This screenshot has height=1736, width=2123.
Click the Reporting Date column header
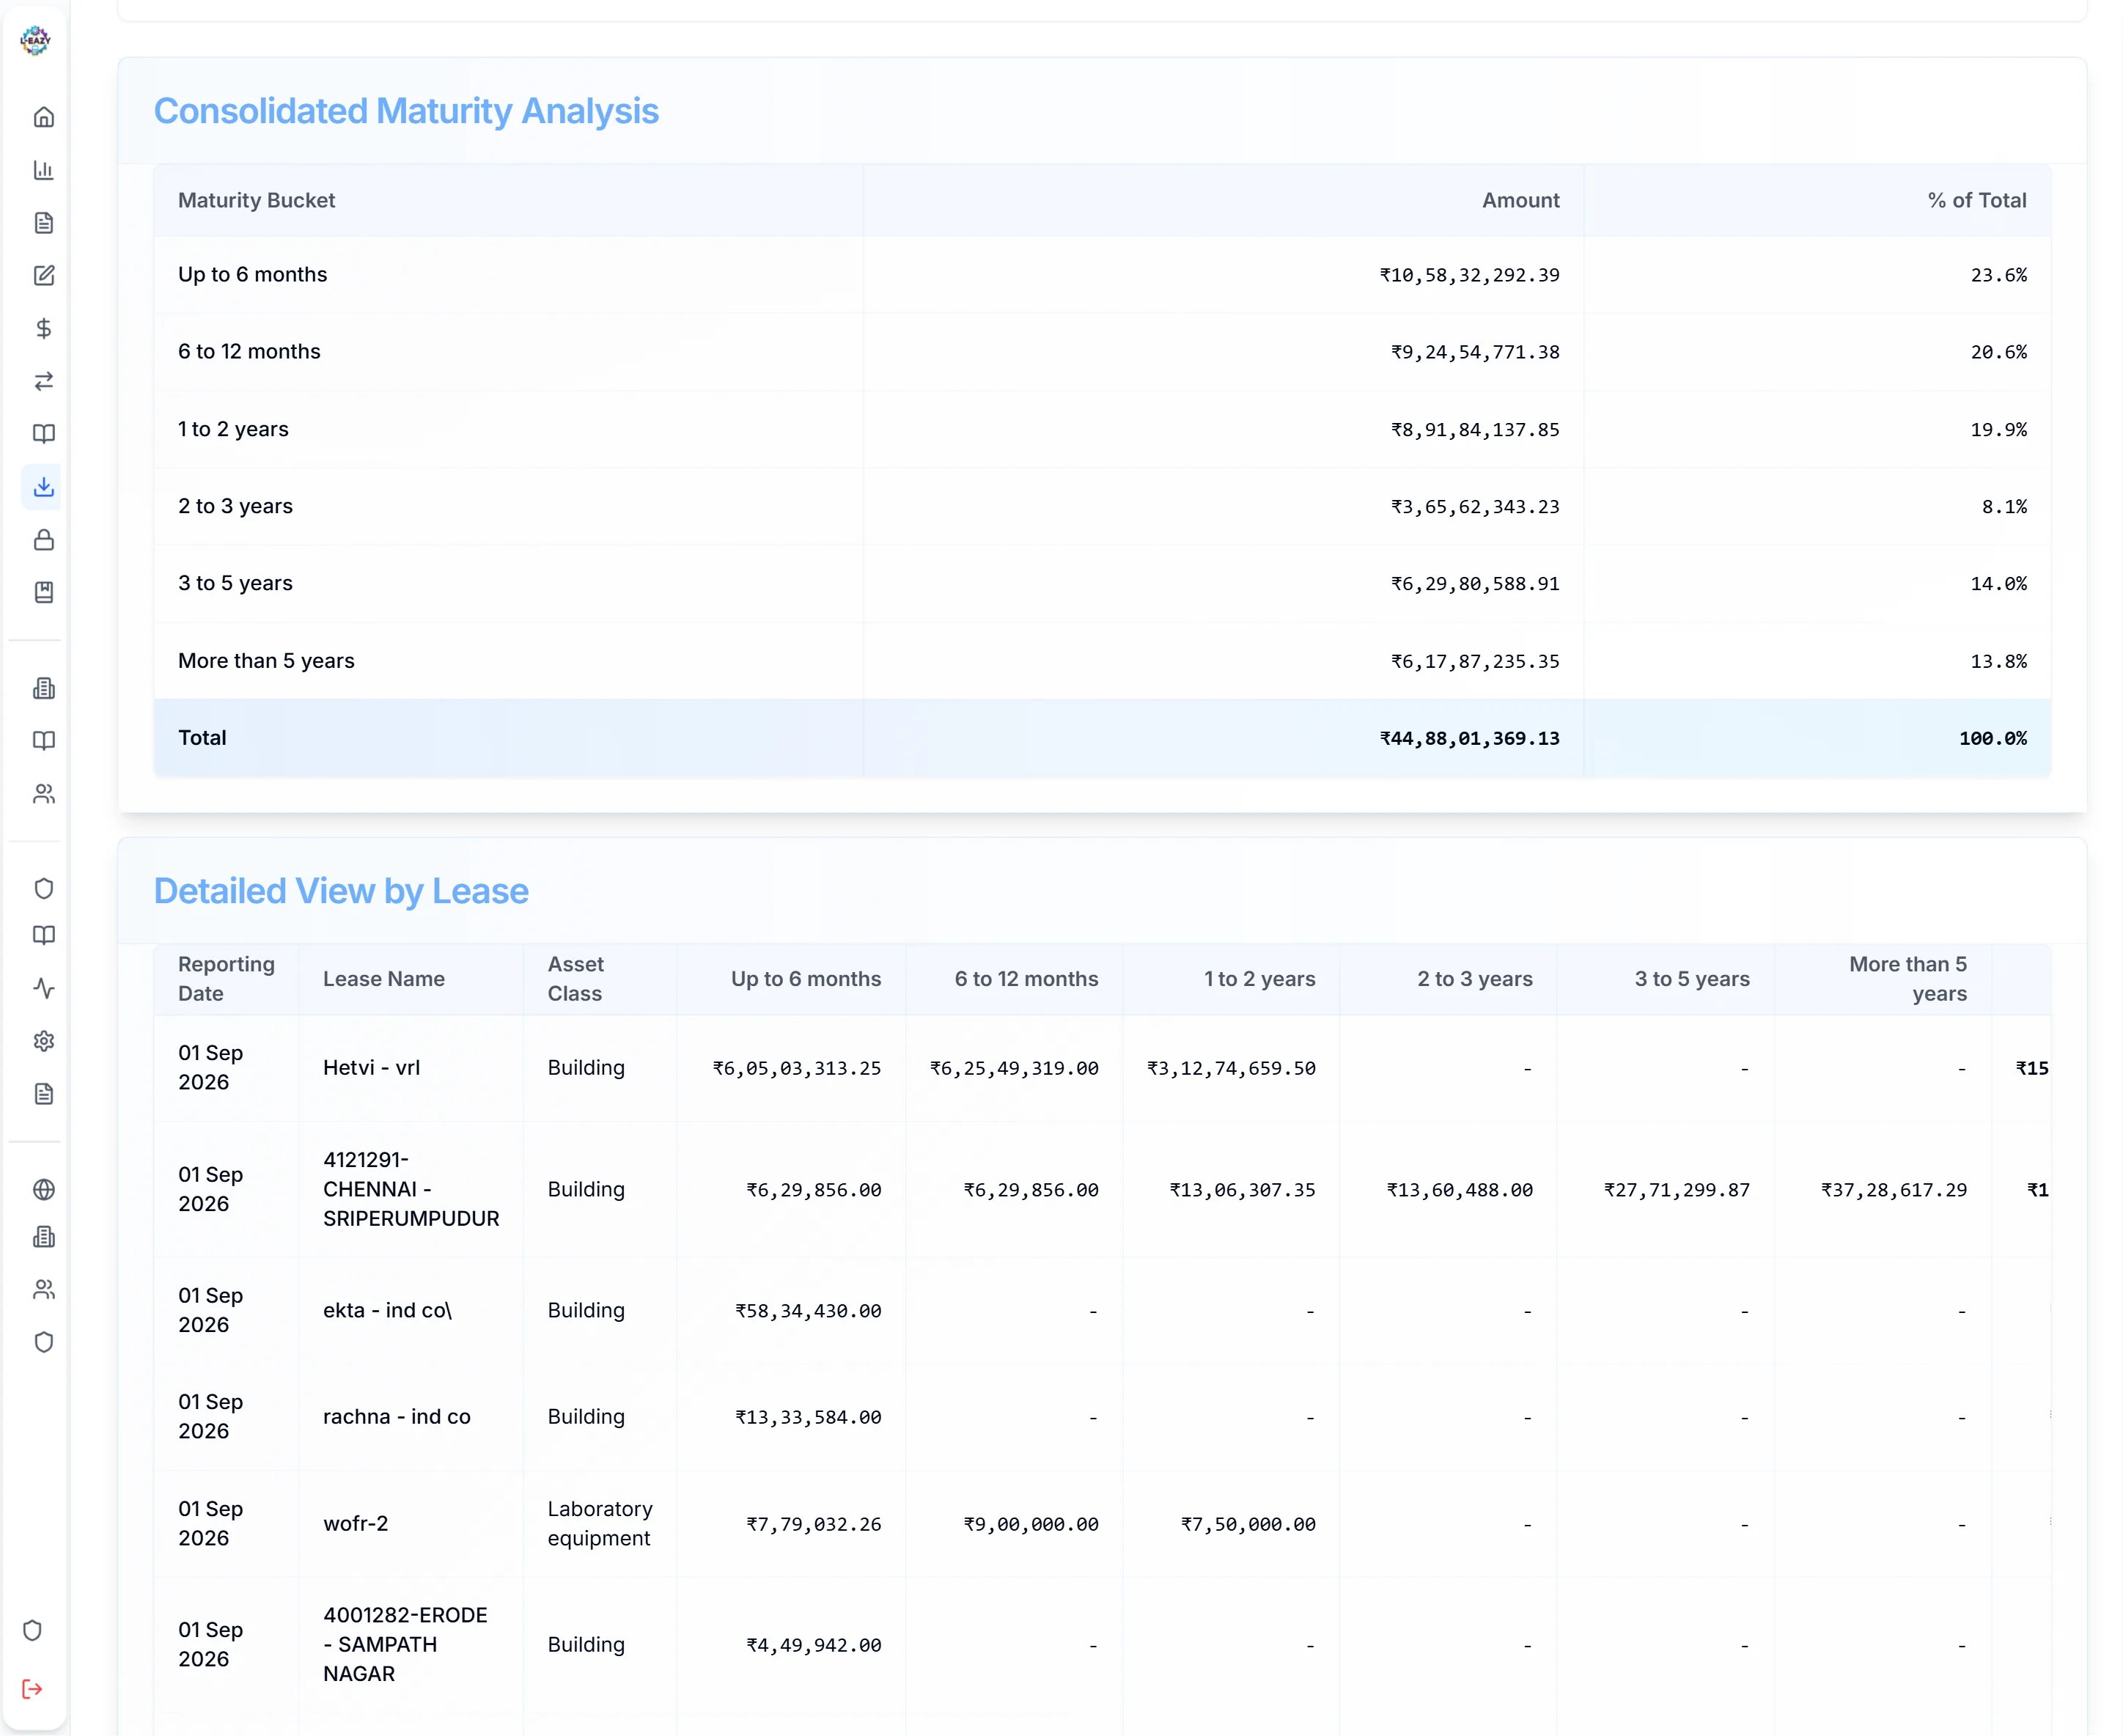226,979
